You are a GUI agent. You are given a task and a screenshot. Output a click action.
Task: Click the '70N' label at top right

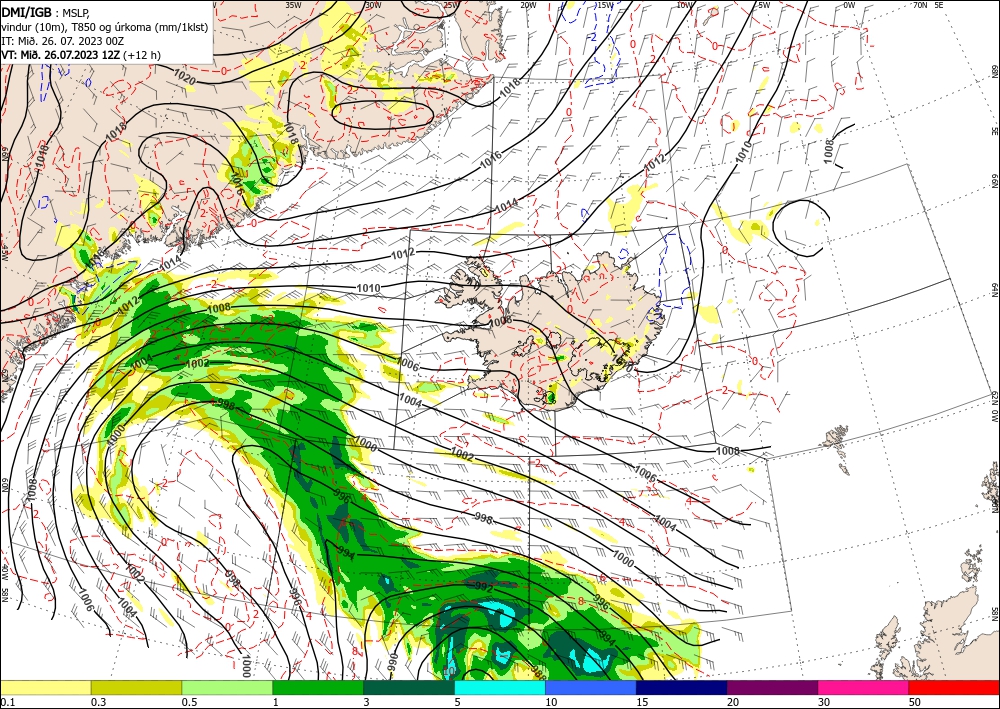920,5
